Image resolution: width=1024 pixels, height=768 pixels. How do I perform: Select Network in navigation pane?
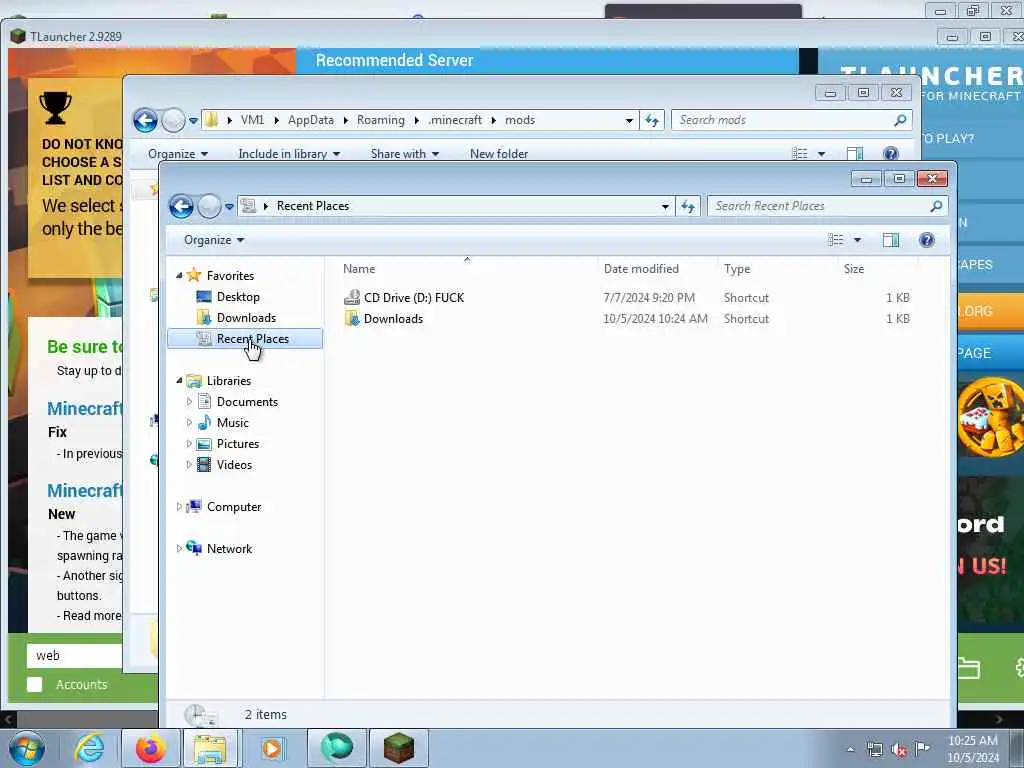(x=229, y=549)
